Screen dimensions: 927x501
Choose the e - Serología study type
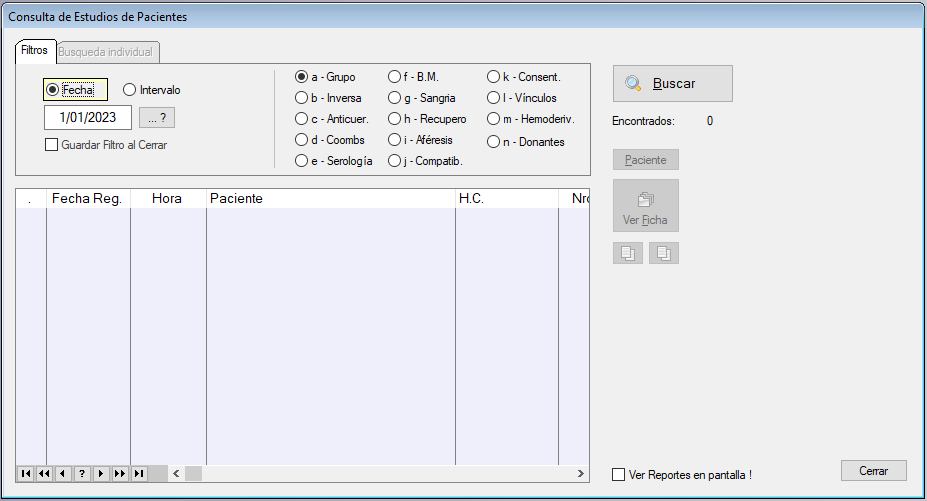coord(301,161)
